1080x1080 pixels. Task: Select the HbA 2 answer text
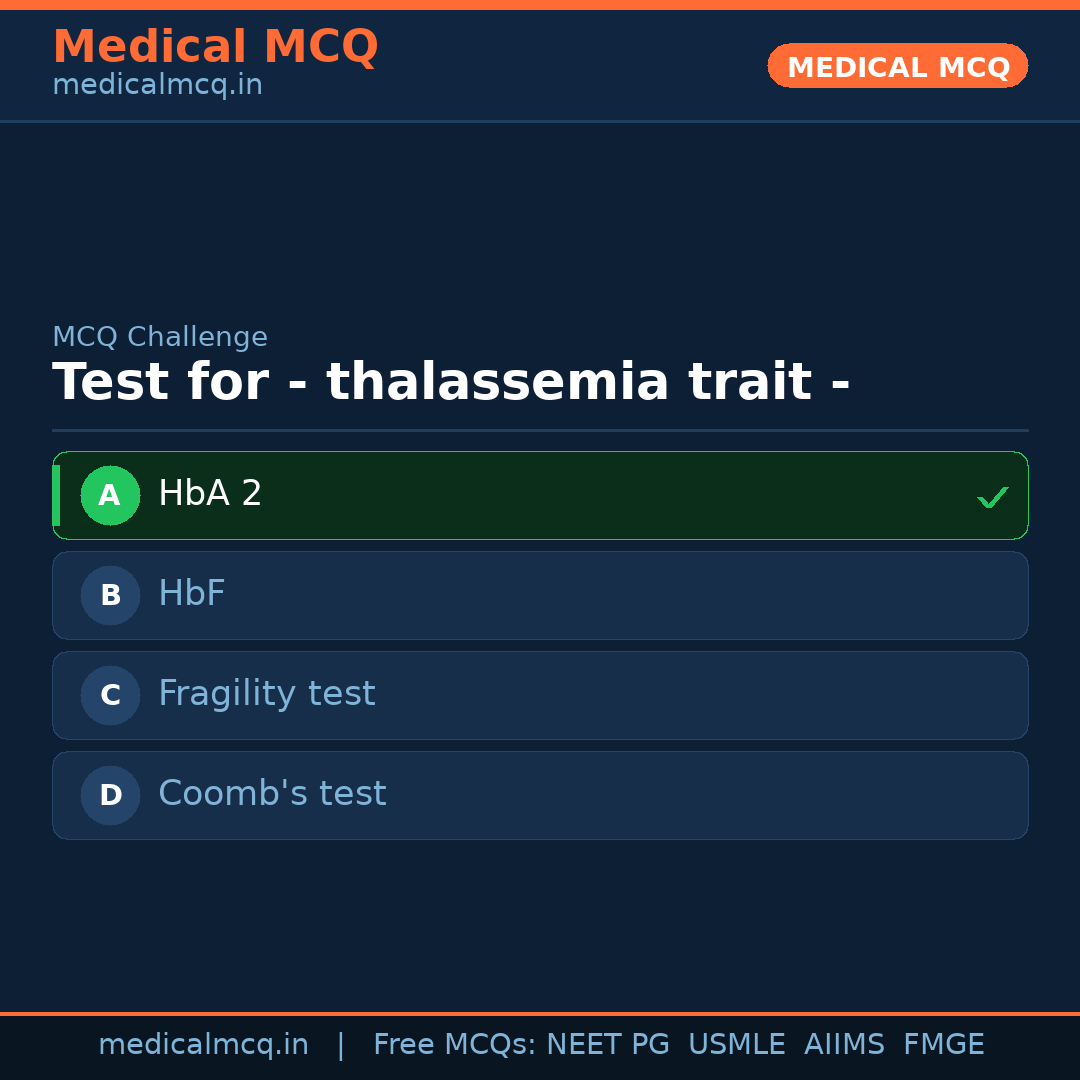(x=210, y=494)
